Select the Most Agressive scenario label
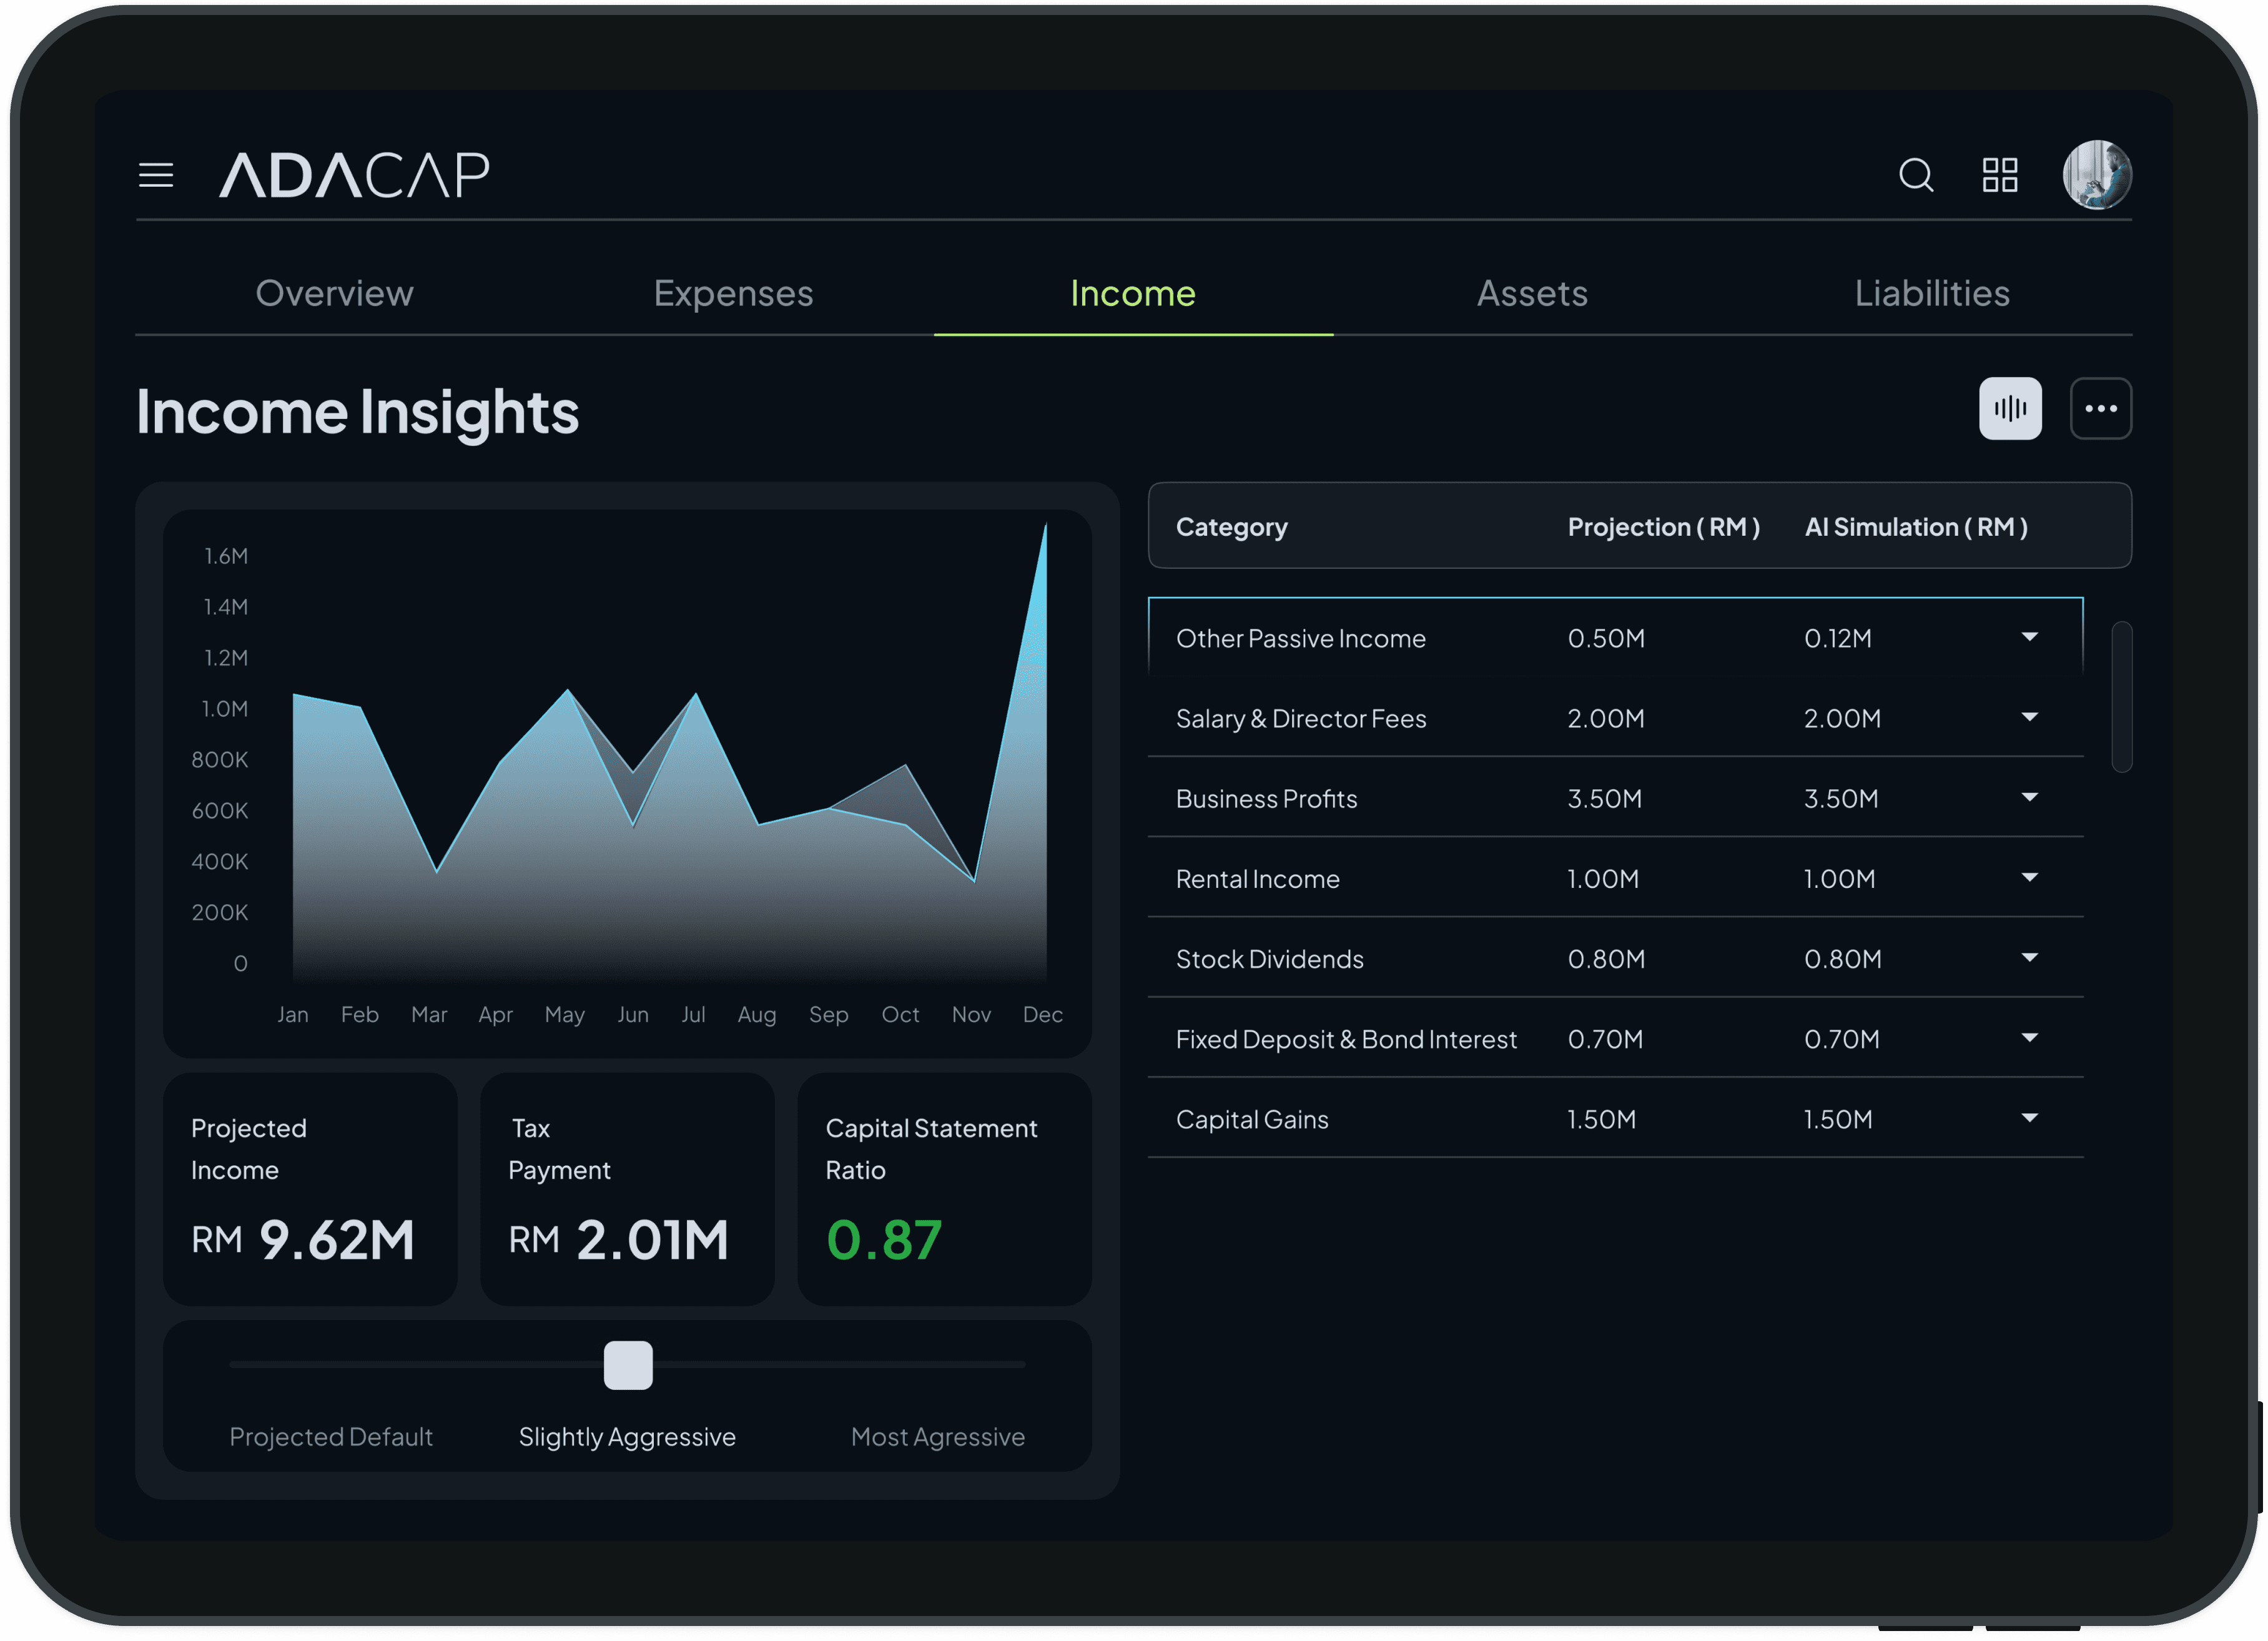This screenshot has width=2268, height=1641. pyautogui.click(x=937, y=1436)
